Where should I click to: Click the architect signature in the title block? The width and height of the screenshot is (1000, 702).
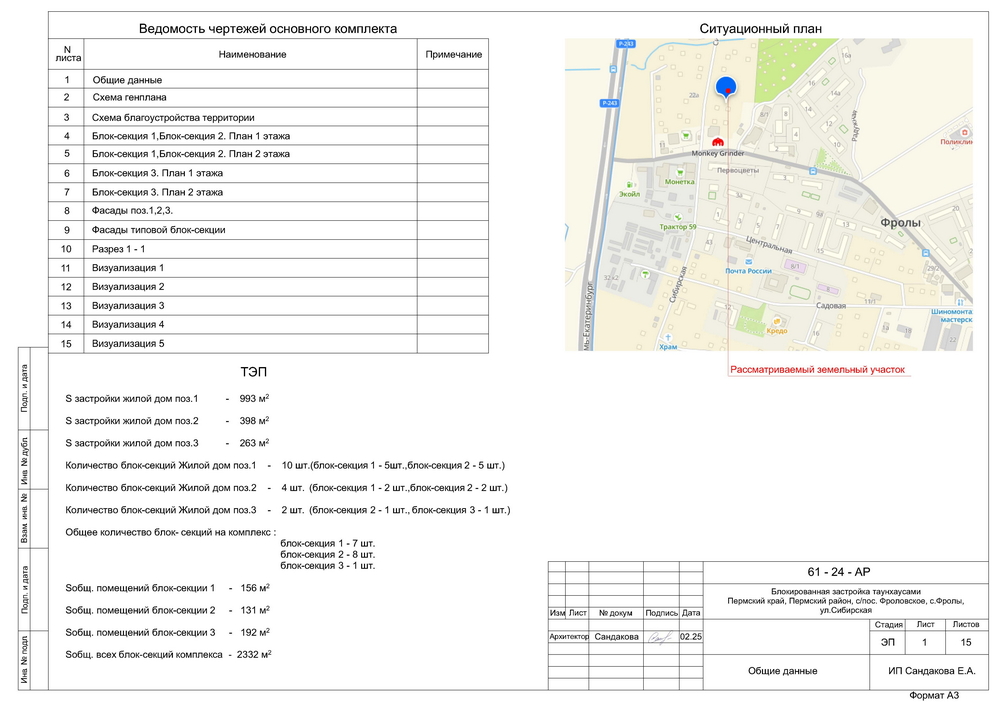pos(661,636)
